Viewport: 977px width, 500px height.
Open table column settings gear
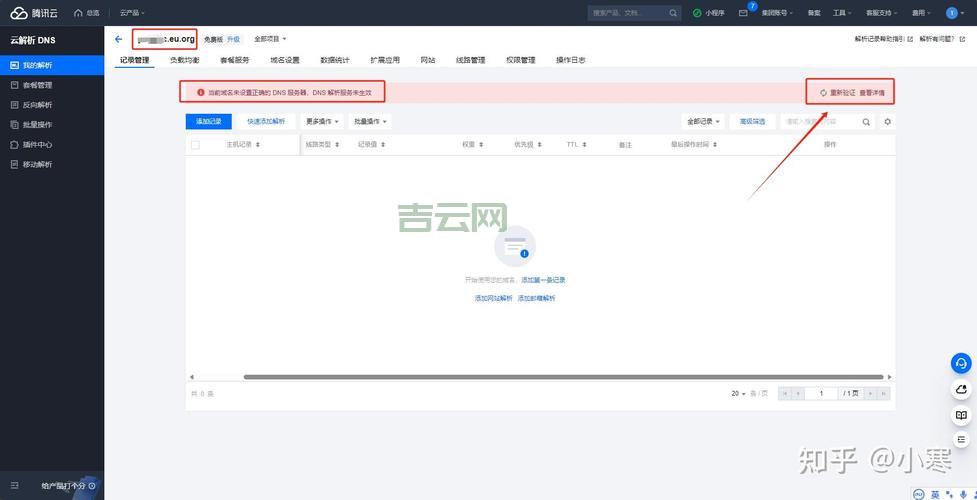point(888,122)
